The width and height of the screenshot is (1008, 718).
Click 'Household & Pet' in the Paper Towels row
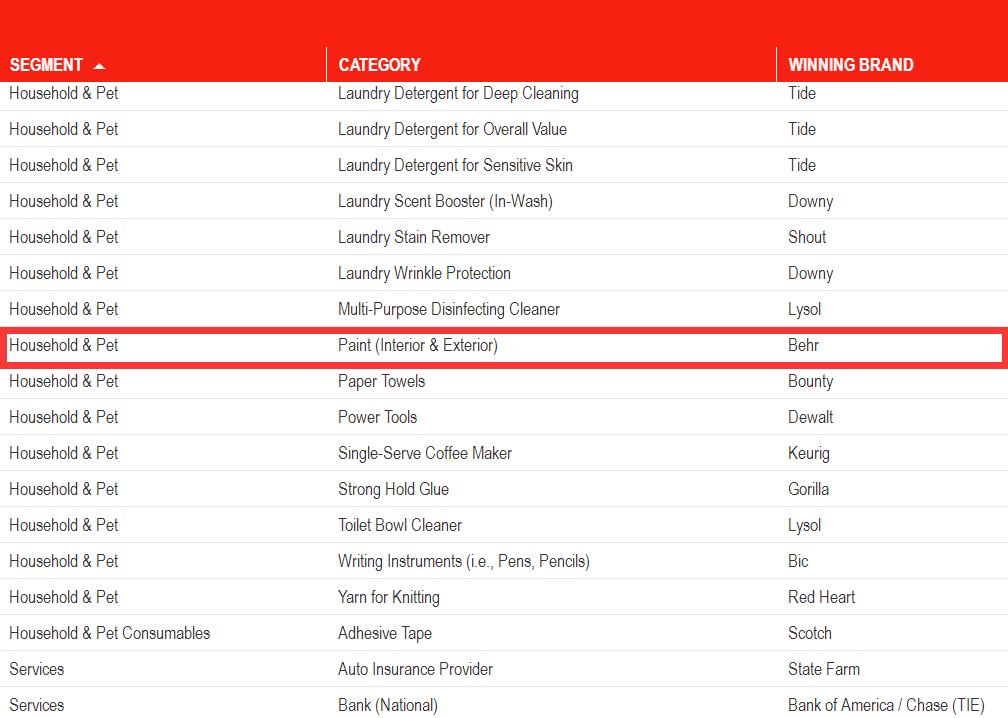pos(64,381)
